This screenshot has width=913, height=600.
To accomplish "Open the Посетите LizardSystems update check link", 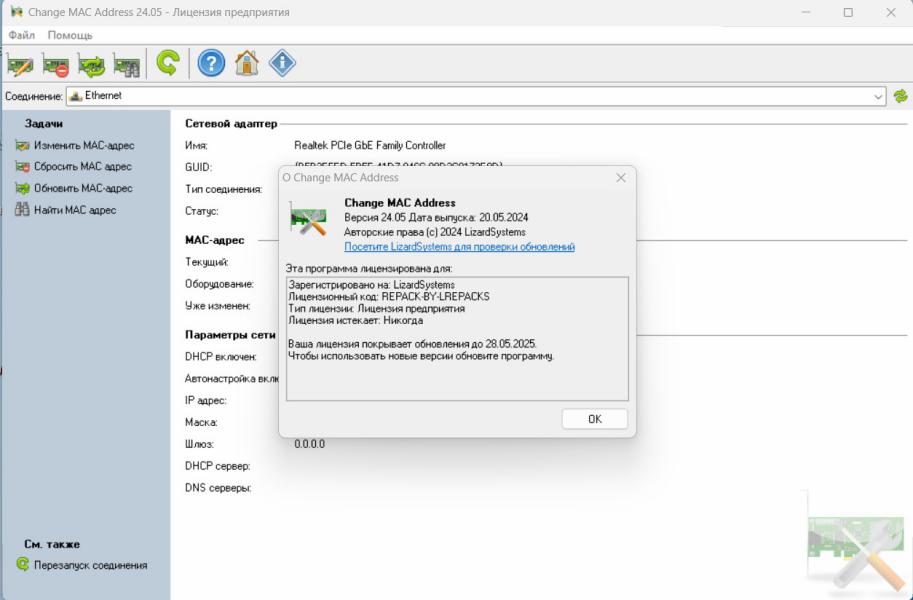I will point(459,247).
